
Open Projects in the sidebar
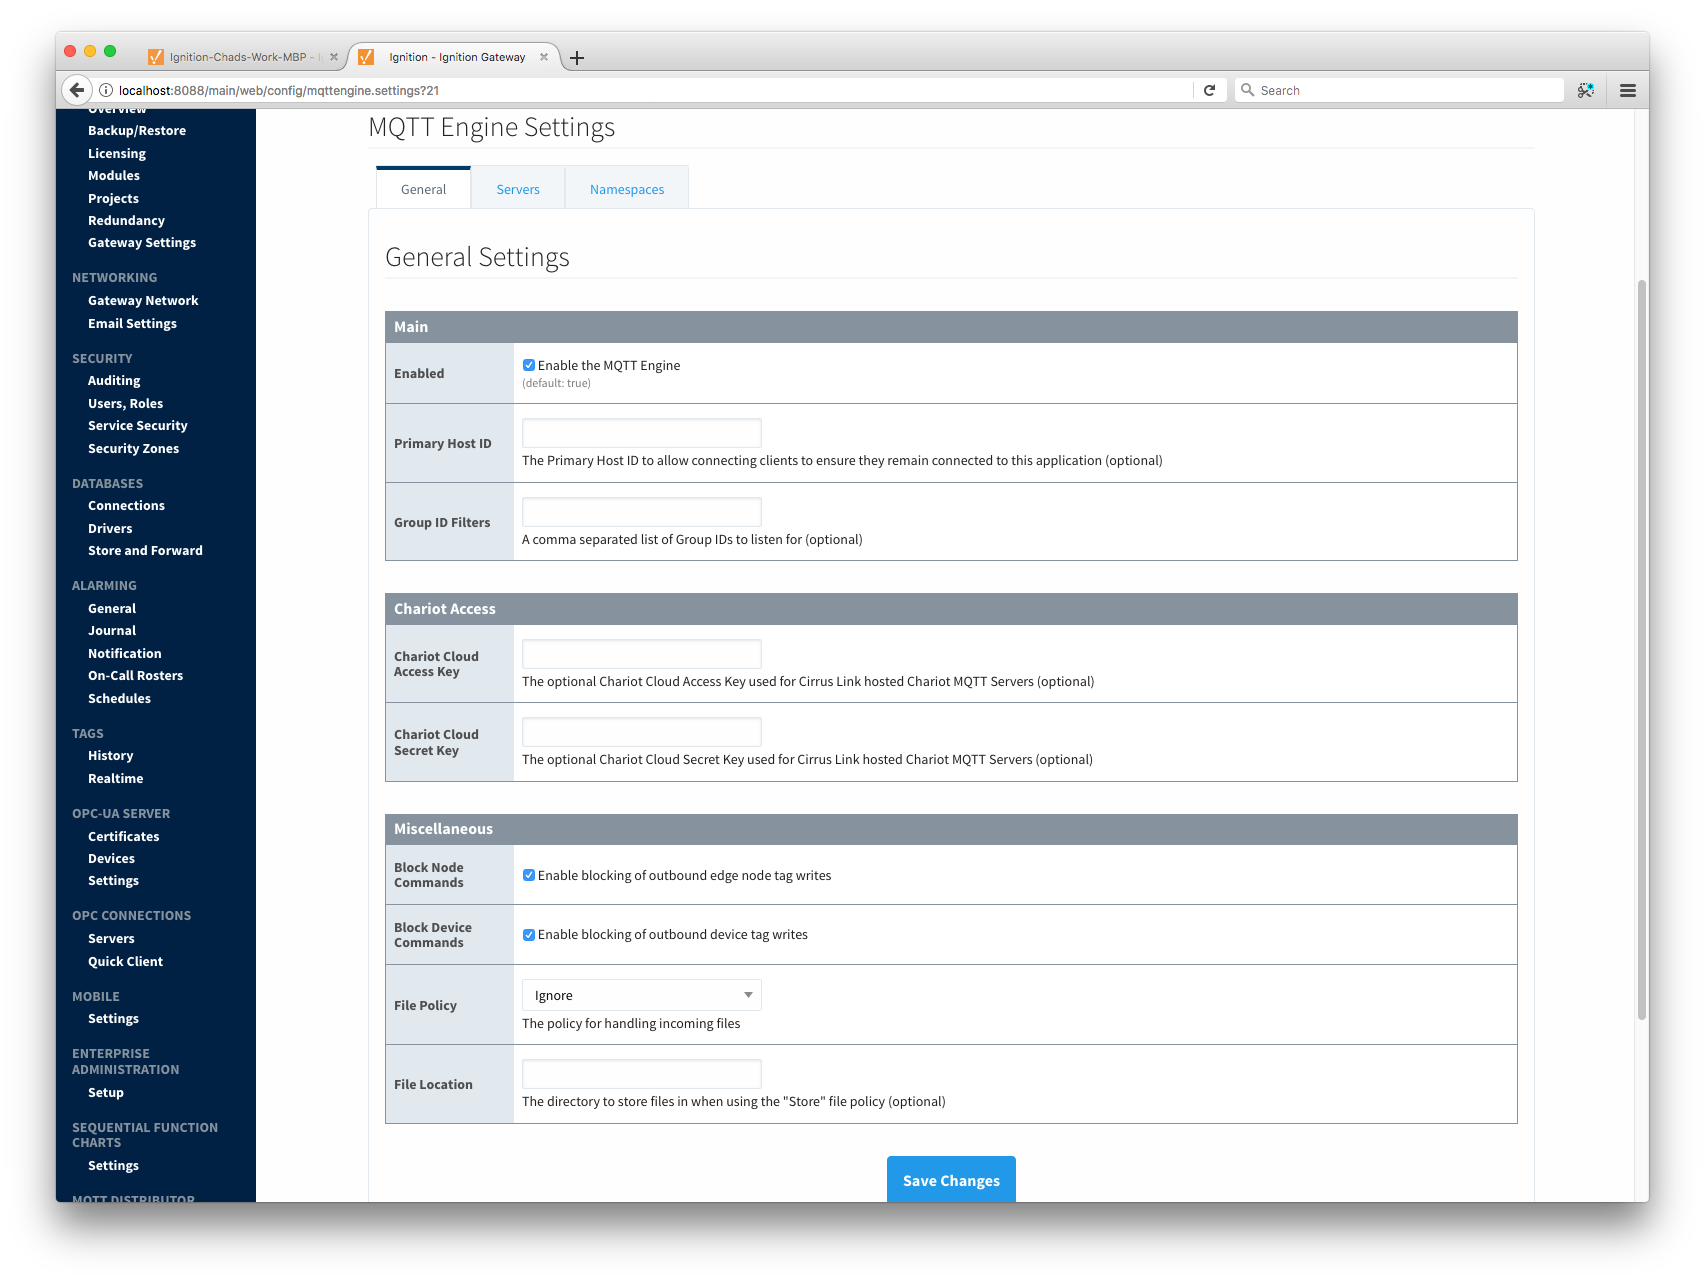tap(113, 199)
